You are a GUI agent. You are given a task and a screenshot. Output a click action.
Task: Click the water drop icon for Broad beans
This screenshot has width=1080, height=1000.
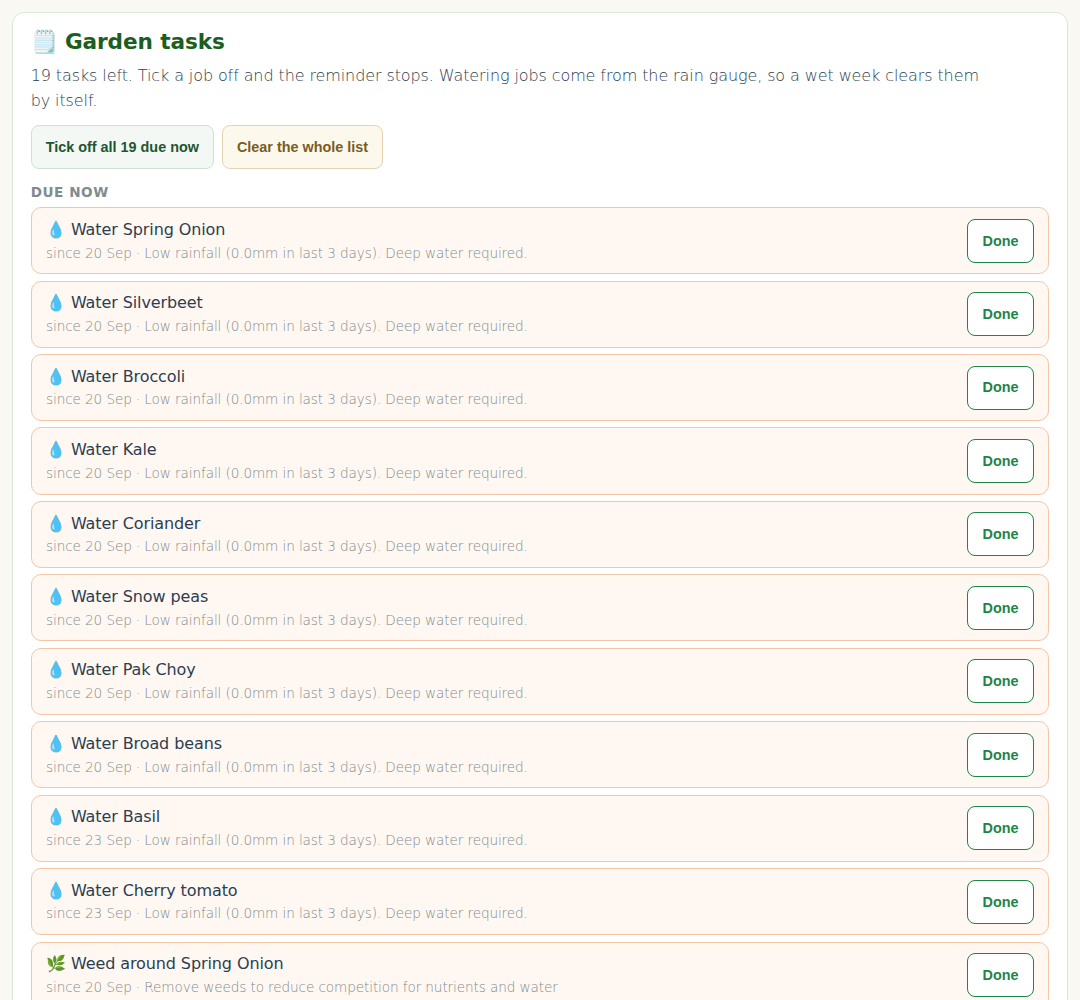(56, 743)
